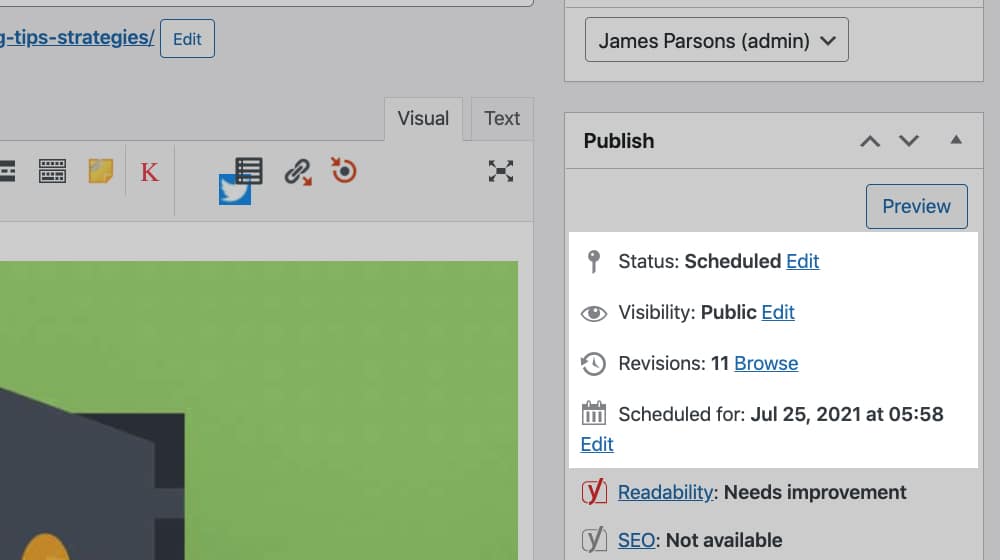Click the toolbar toggle keyboard icon
The width and height of the screenshot is (1000, 560).
click(x=52, y=171)
